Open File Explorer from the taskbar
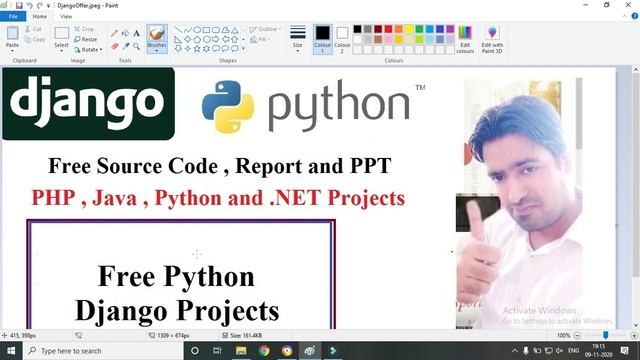 tap(241, 351)
